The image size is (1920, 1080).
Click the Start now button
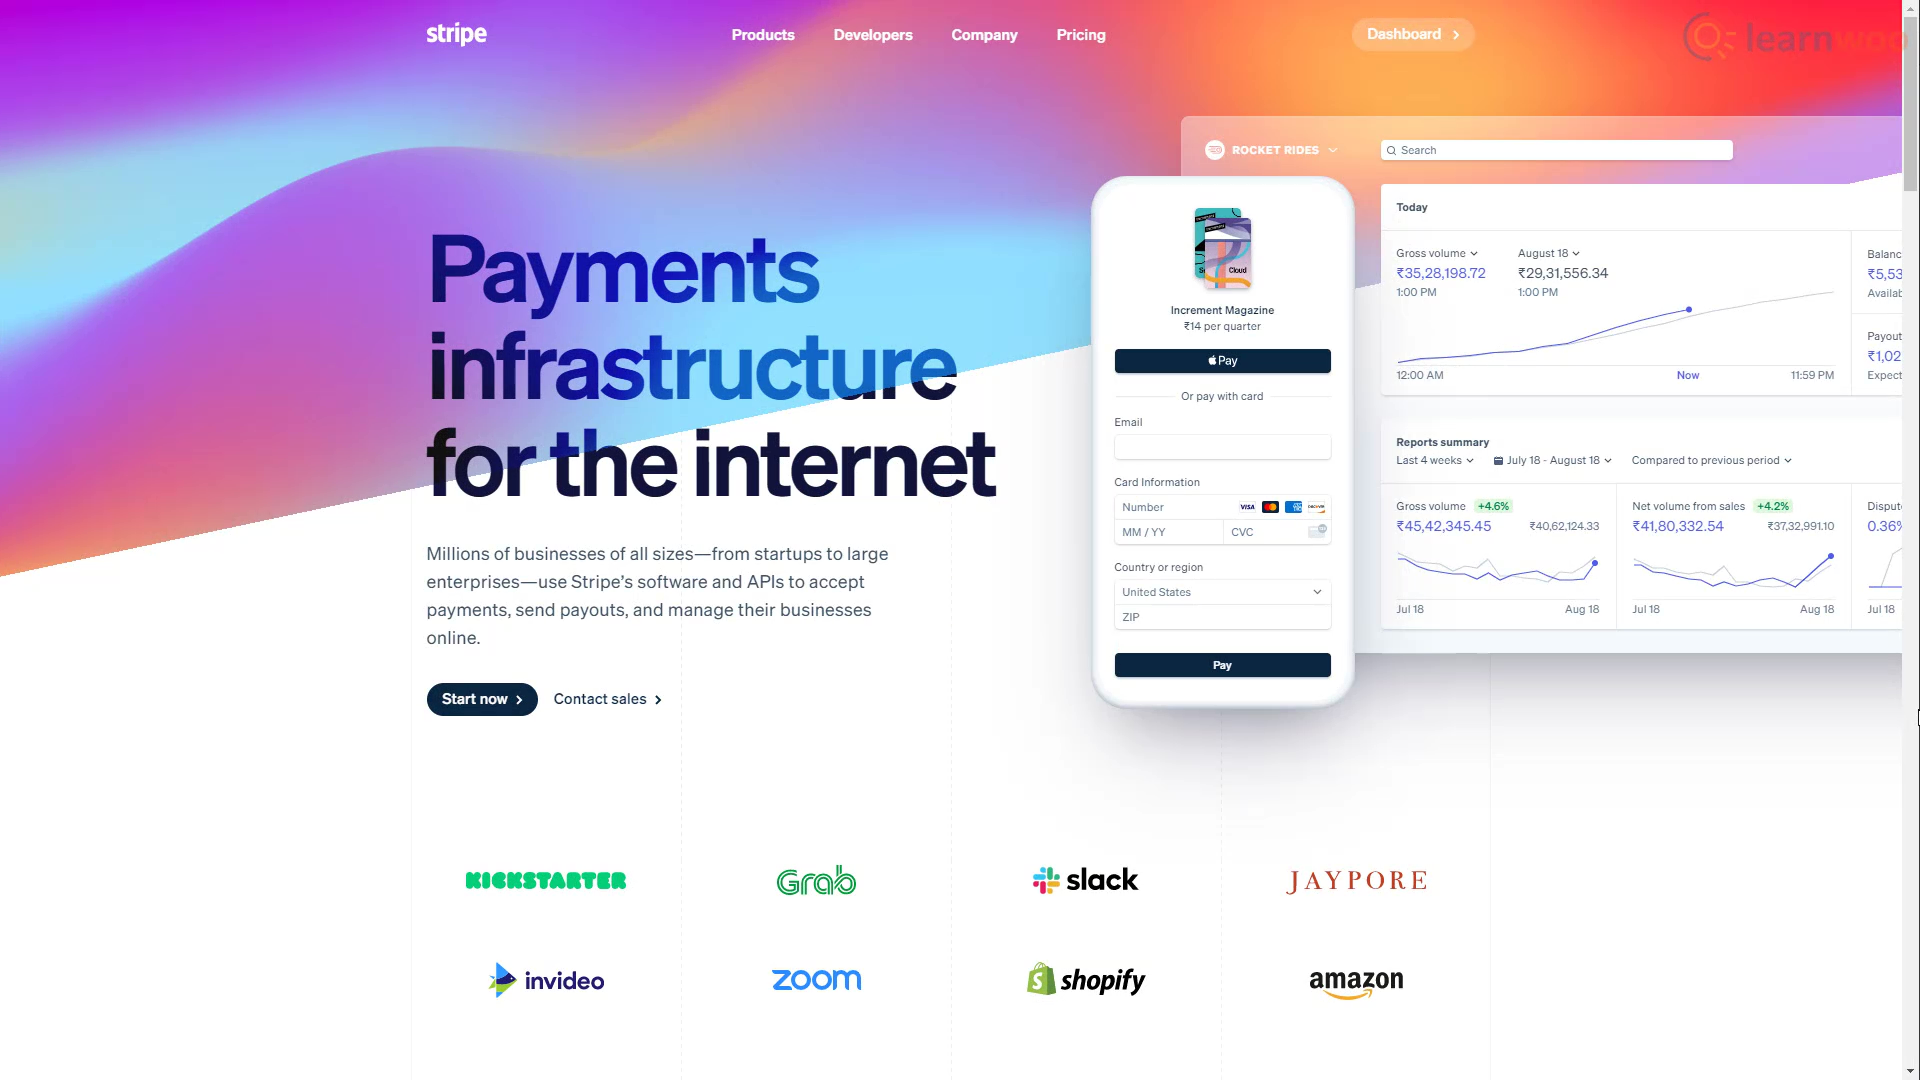coord(481,699)
